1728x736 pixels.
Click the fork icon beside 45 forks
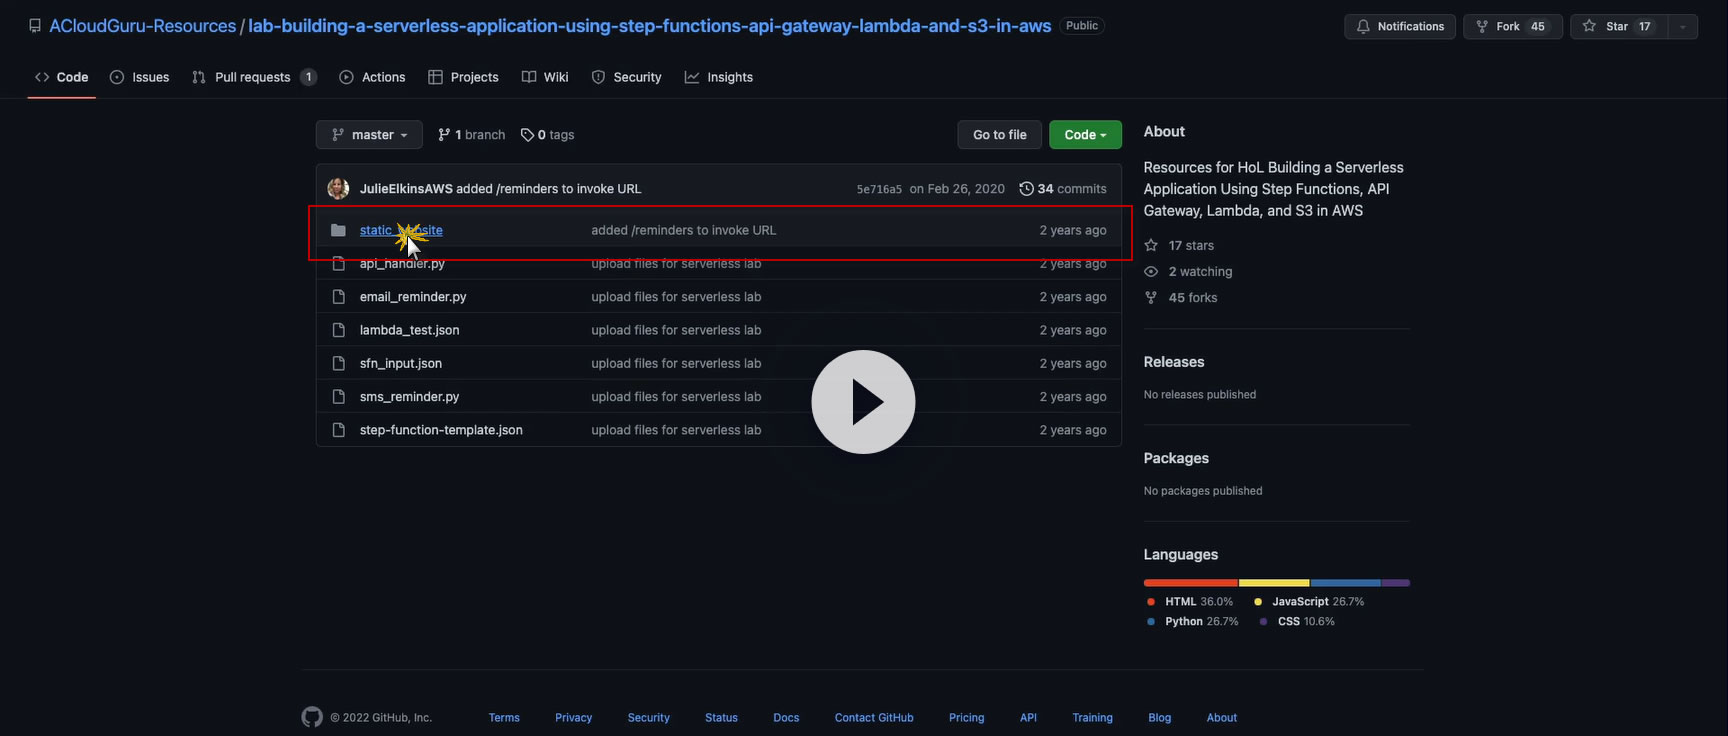1151,297
